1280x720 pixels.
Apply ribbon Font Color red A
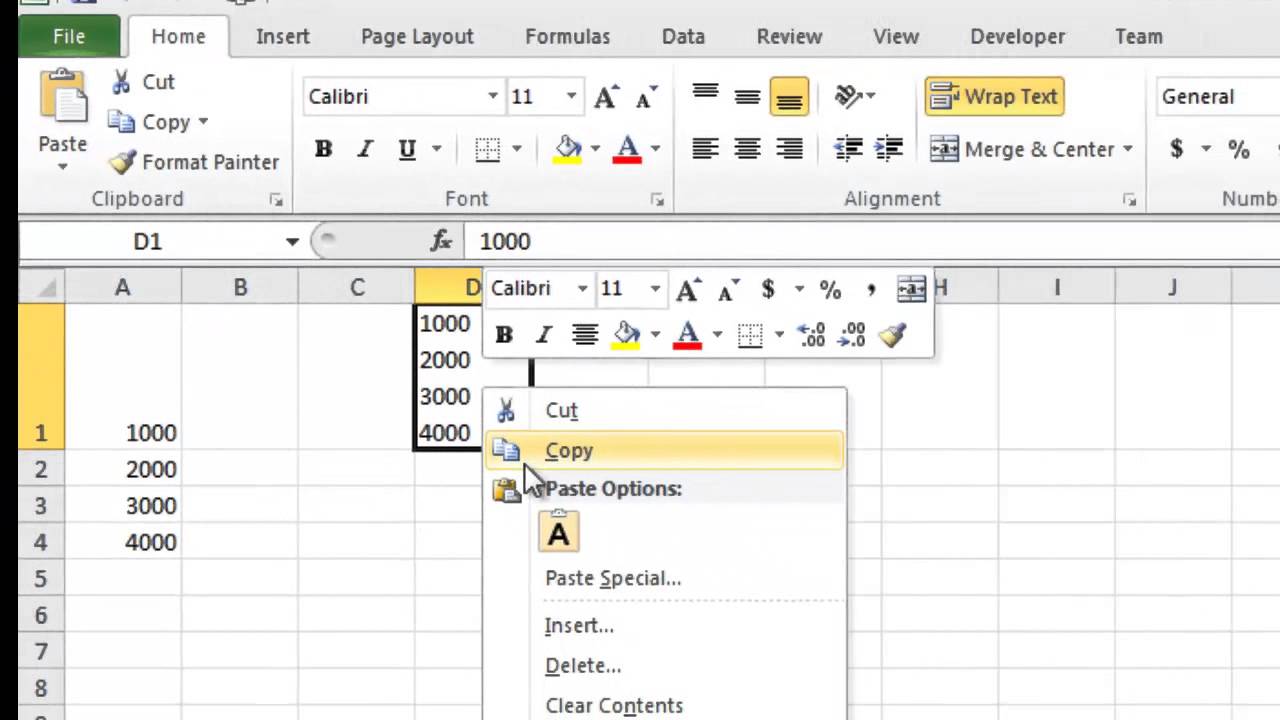click(x=628, y=150)
